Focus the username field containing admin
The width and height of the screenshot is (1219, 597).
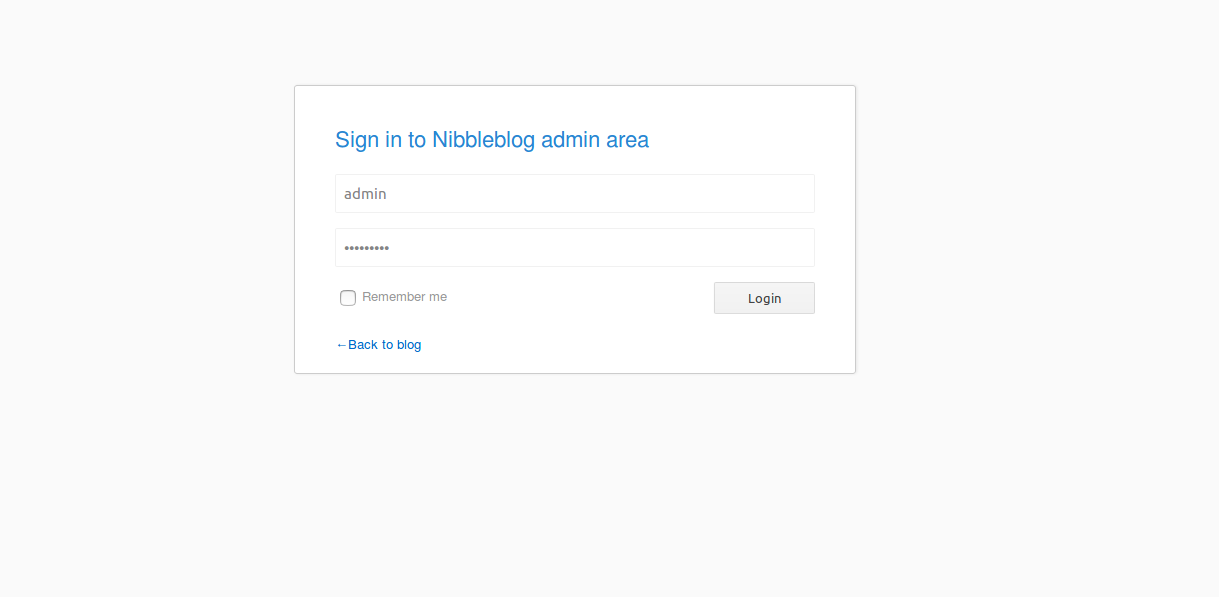[575, 193]
